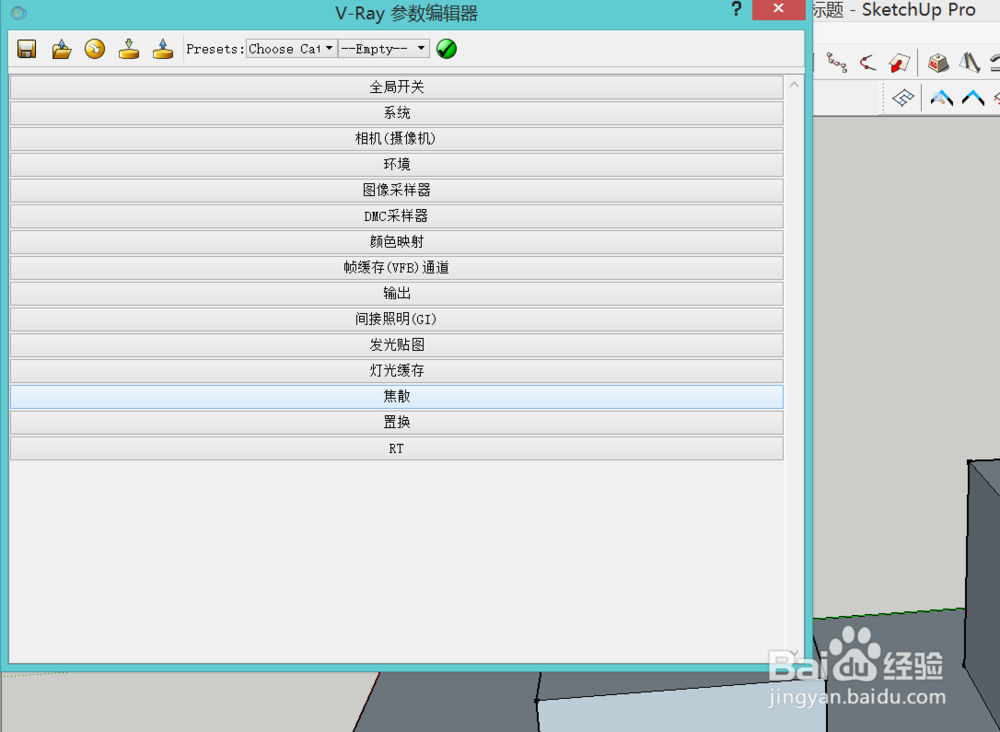Expand the 图像采样器 rollout

coord(397,191)
